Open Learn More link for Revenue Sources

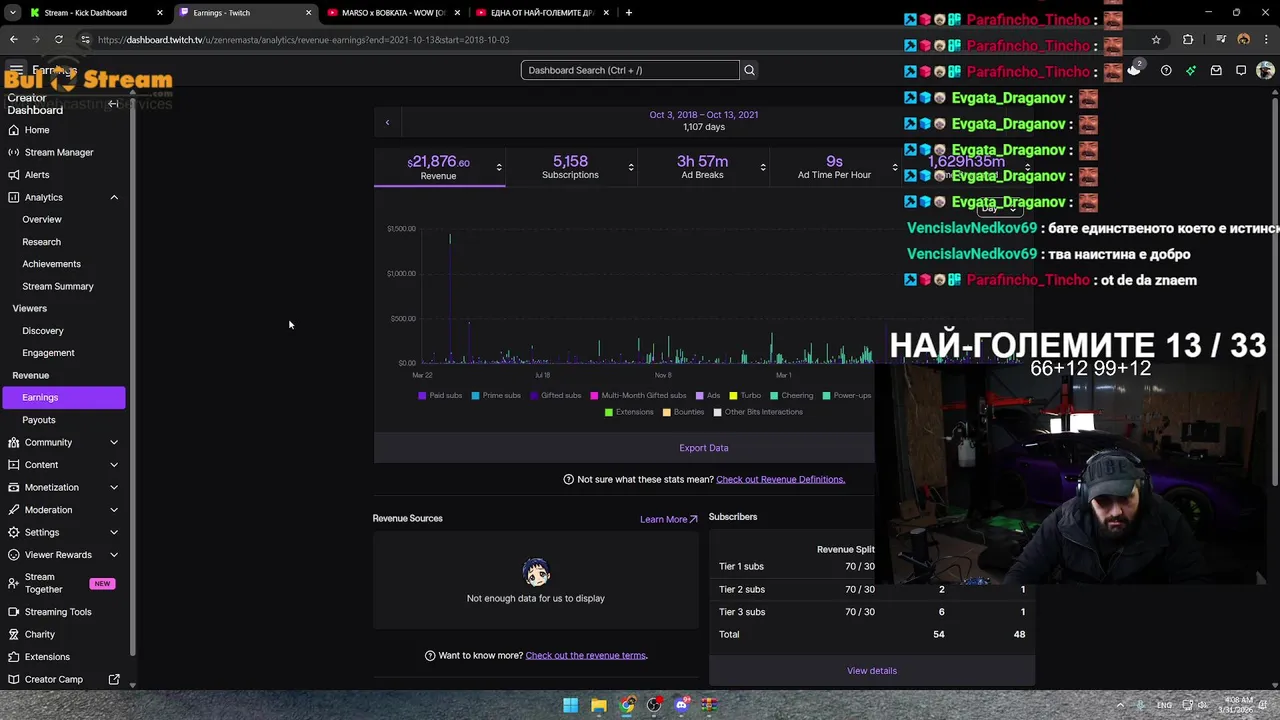pos(668,519)
